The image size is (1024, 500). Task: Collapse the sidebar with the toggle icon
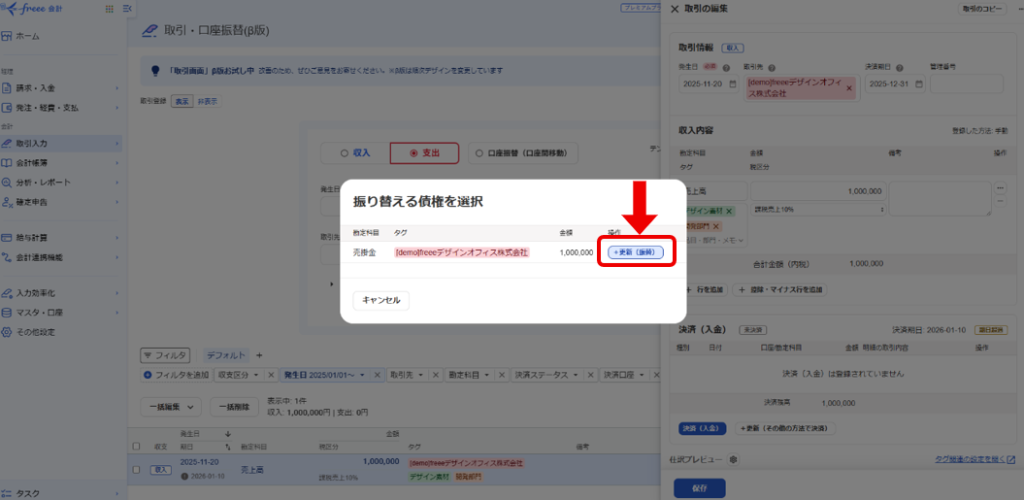[127, 9]
